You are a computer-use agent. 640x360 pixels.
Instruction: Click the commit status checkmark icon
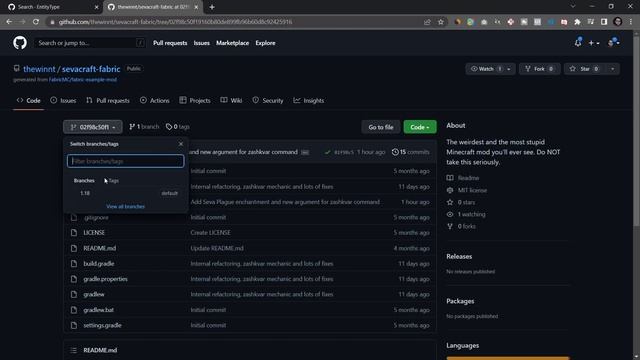click(327, 152)
